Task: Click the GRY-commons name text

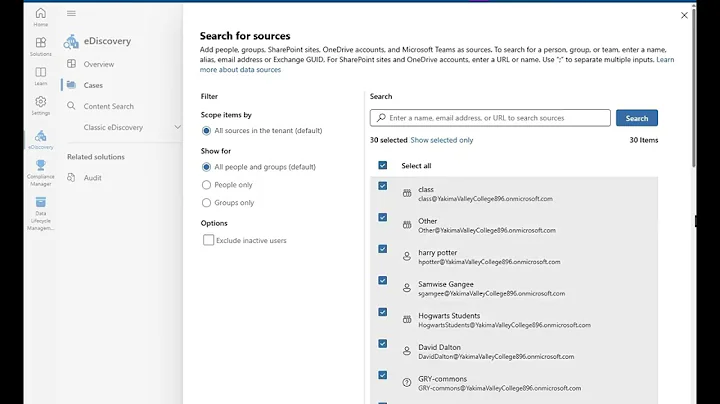Action: coord(442,379)
